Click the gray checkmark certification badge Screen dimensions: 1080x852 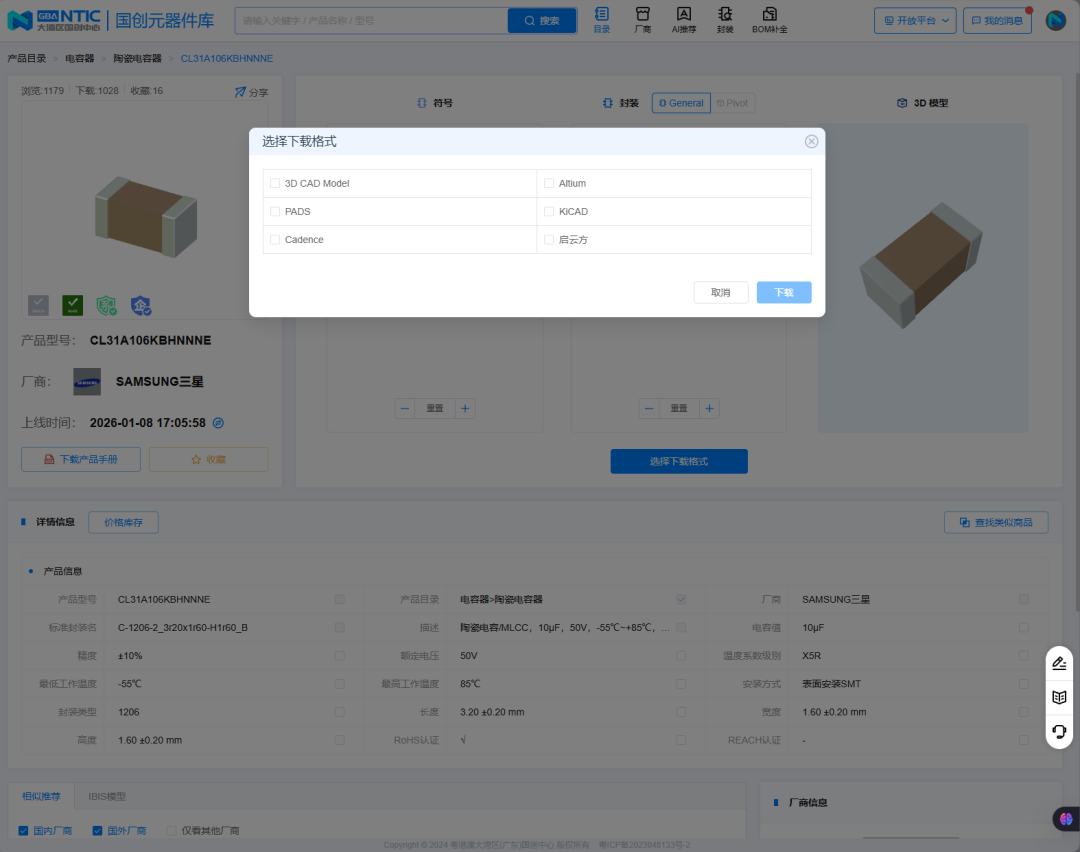[x=39, y=305]
